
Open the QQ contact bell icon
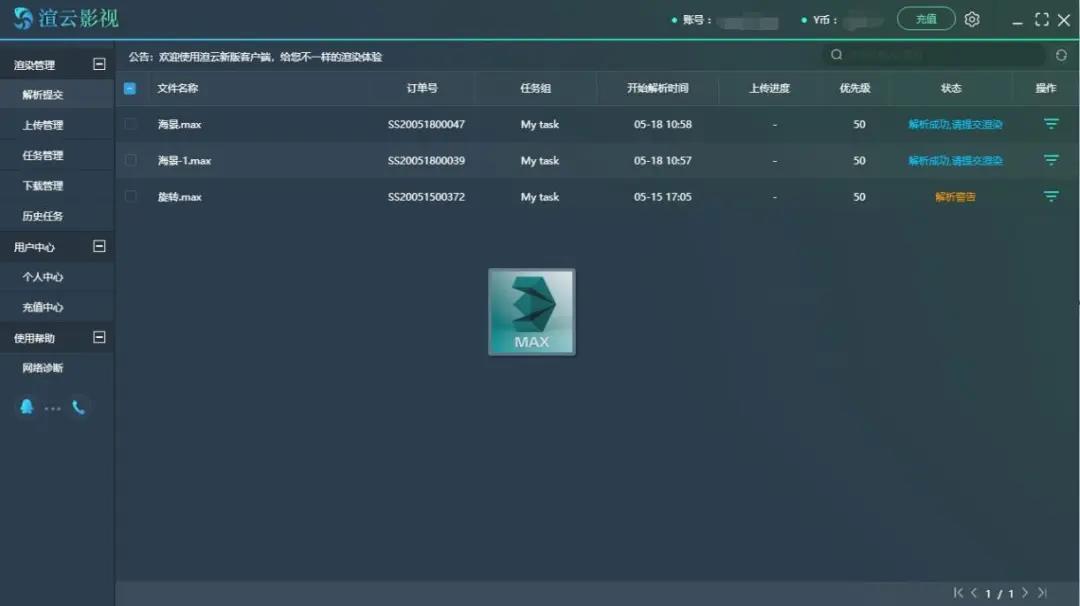pos(27,407)
